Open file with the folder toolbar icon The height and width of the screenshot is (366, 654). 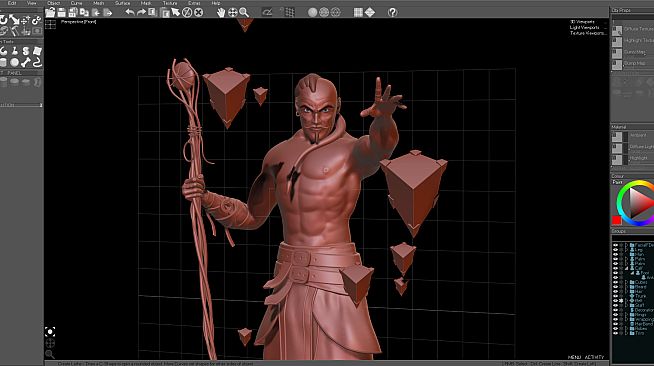pyautogui.click(x=50, y=13)
